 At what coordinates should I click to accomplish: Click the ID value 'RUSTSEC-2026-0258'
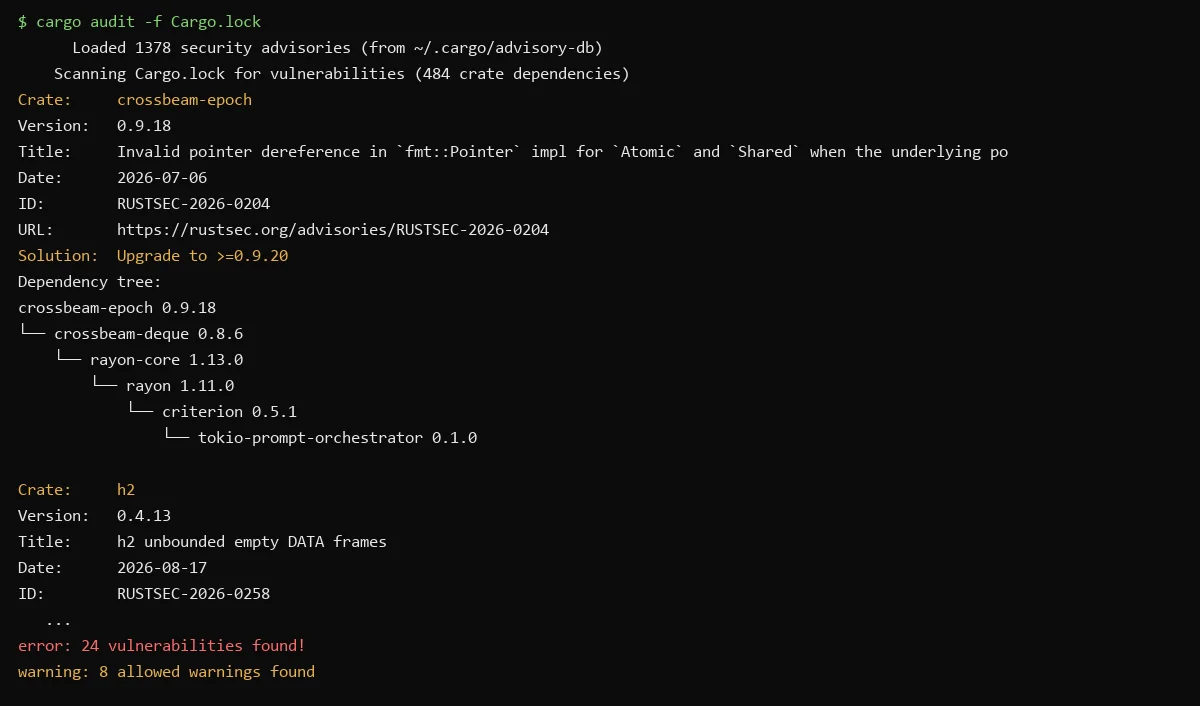(x=193, y=594)
